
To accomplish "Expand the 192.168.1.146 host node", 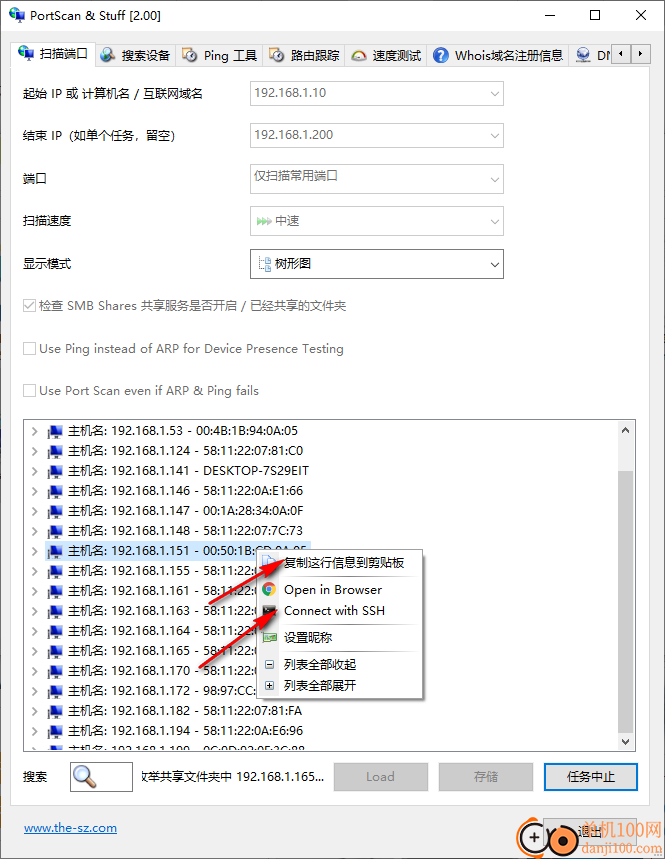I will click(35, 491).
